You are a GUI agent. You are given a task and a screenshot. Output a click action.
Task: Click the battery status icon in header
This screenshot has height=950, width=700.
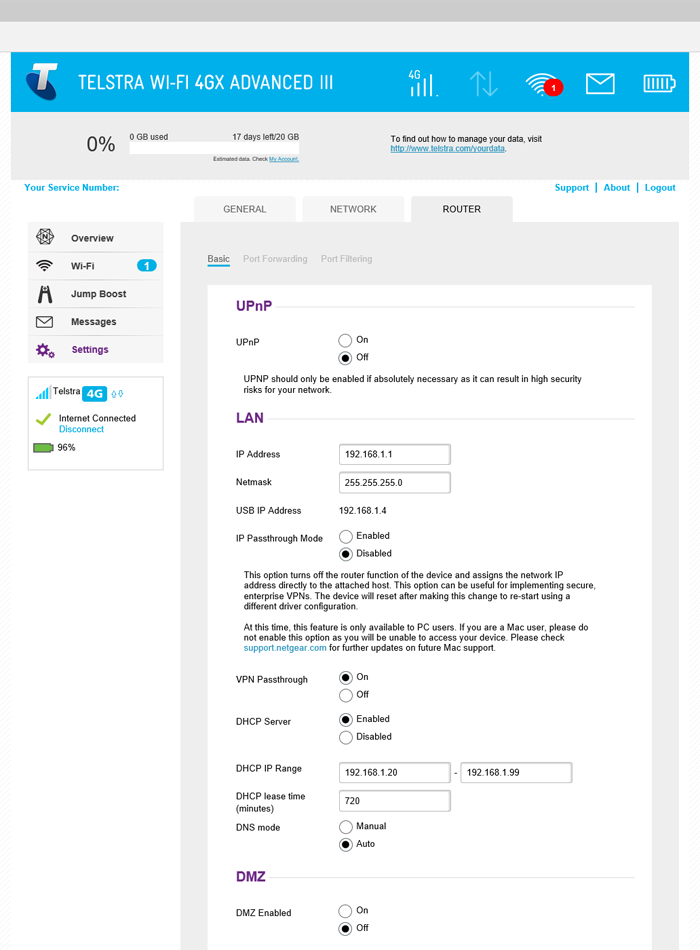[x=659, y=84]
